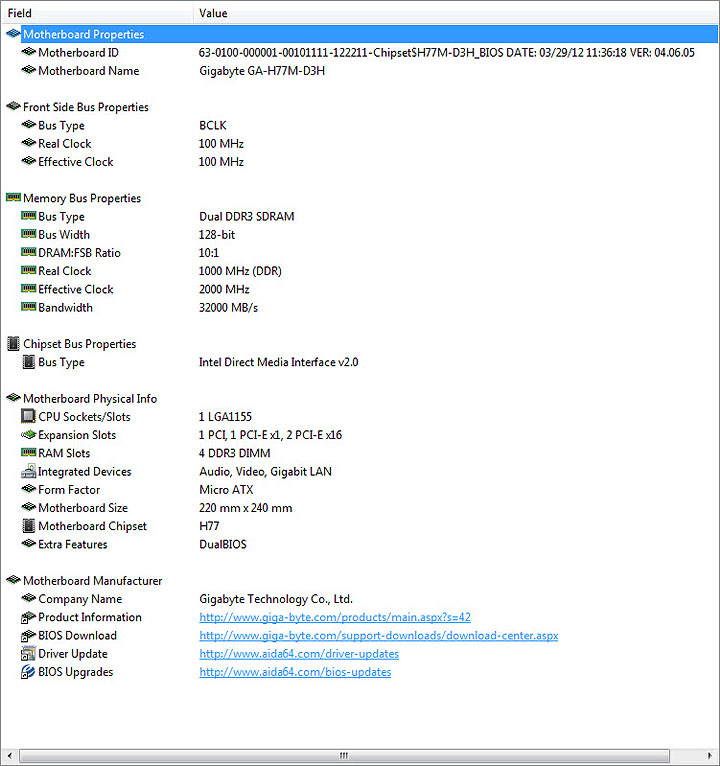The image size is (720, 766).
Task: Click the value 32000 MB/s
Action: pos(228,307)
